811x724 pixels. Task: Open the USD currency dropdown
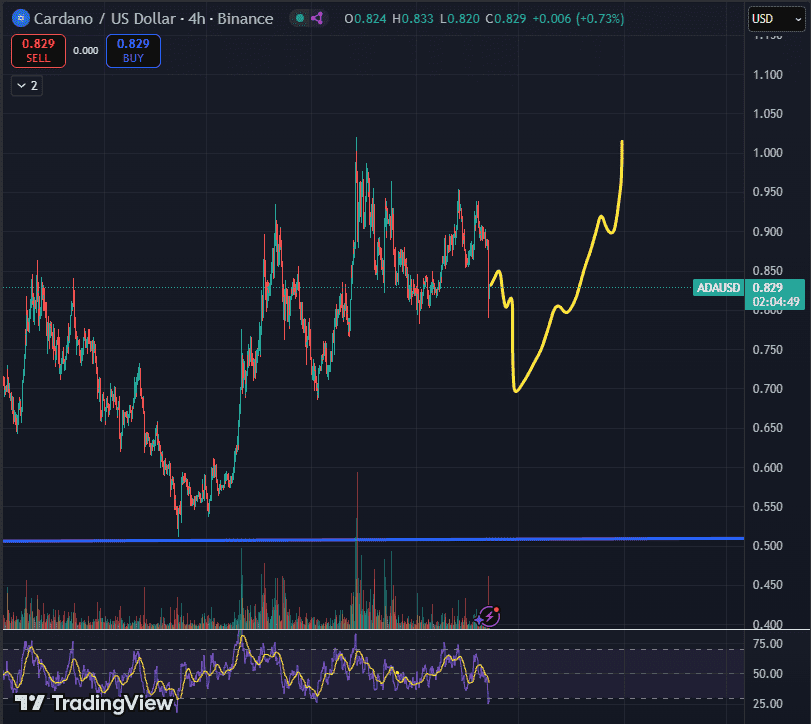tap(775, 17)
